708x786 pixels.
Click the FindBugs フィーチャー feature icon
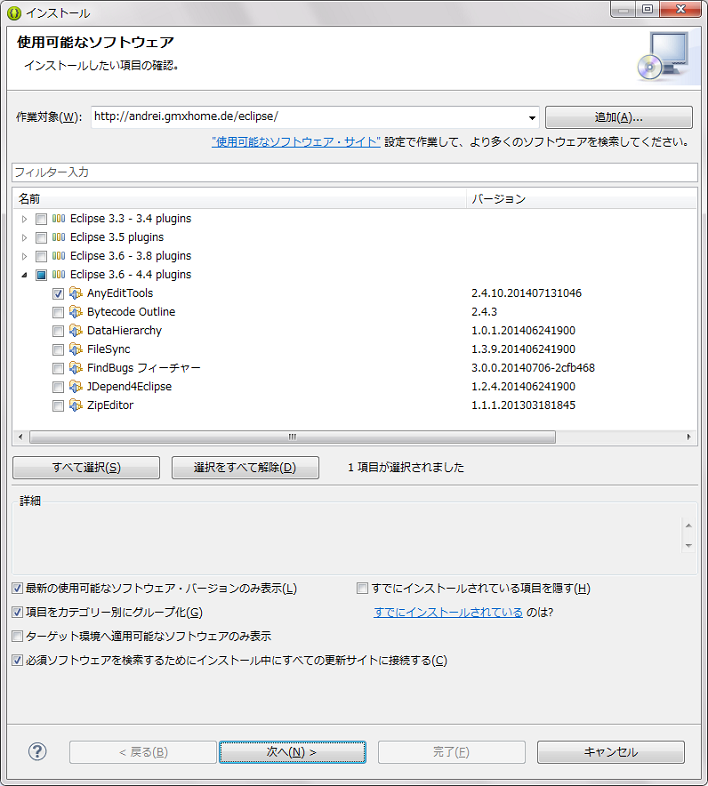point(76,368)
